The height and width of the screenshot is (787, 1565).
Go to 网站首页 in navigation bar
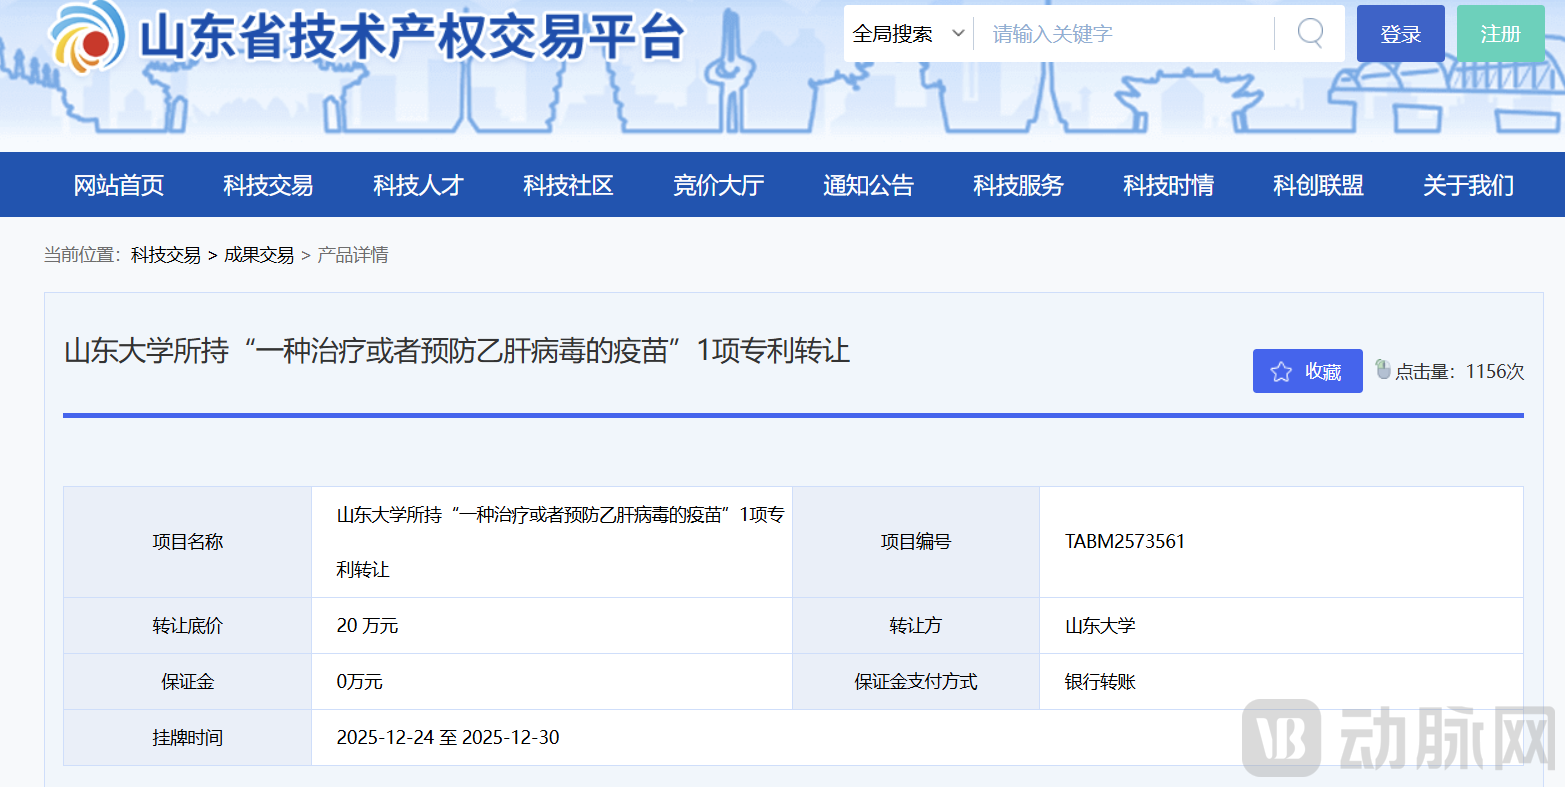pos(119,185)
